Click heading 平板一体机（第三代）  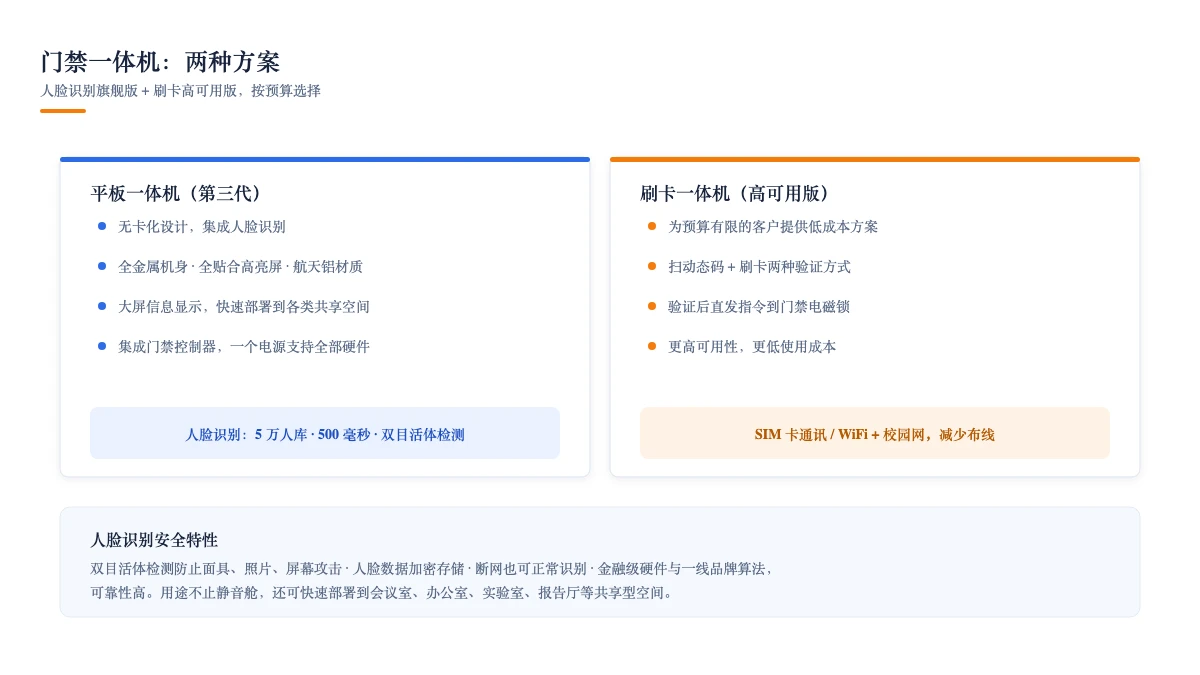tap(180, 194)
